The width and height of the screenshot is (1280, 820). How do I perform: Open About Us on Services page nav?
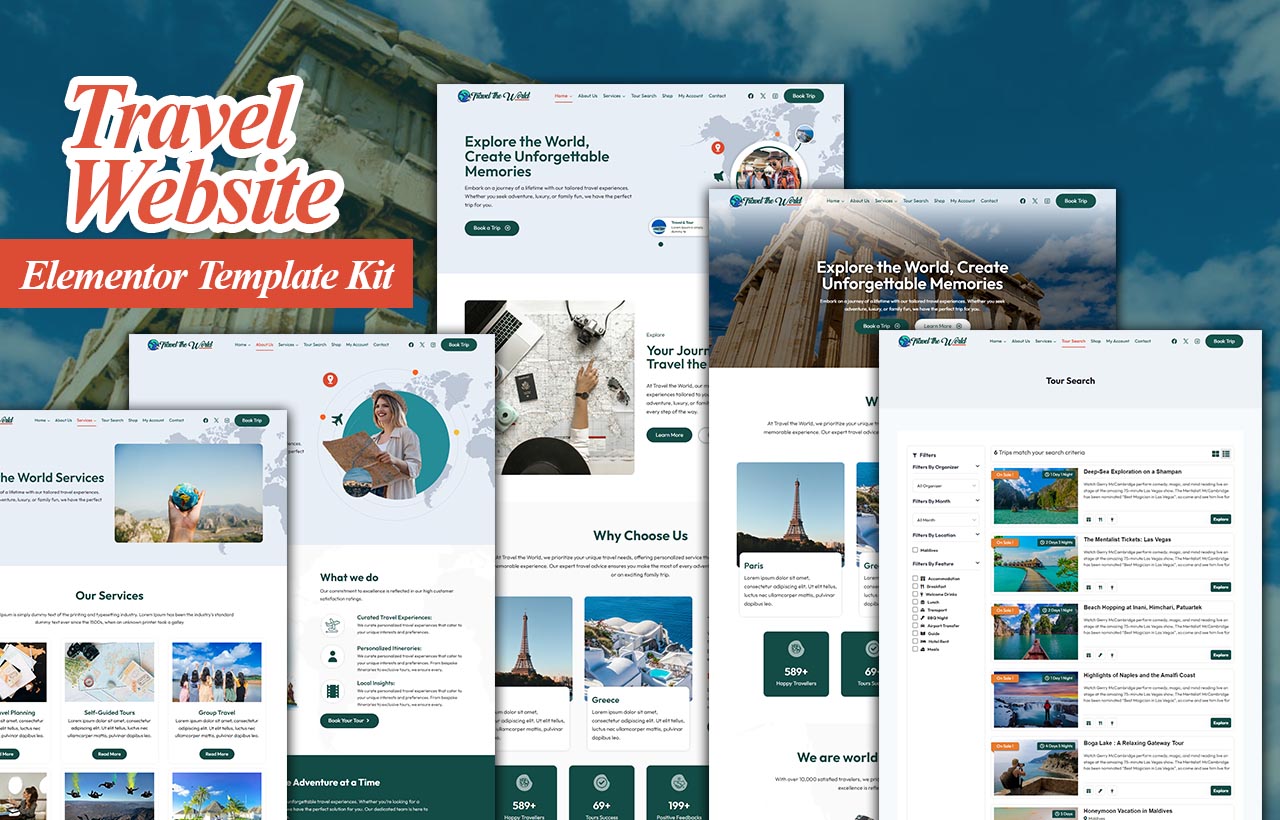(63, 420)
